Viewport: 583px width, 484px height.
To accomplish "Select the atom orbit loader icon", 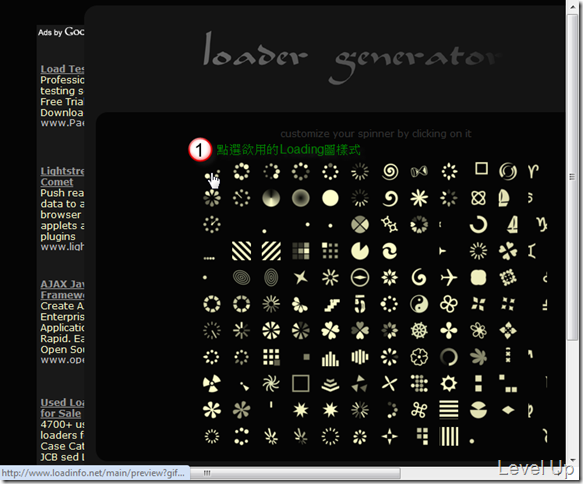I will (x=479, y=198).
